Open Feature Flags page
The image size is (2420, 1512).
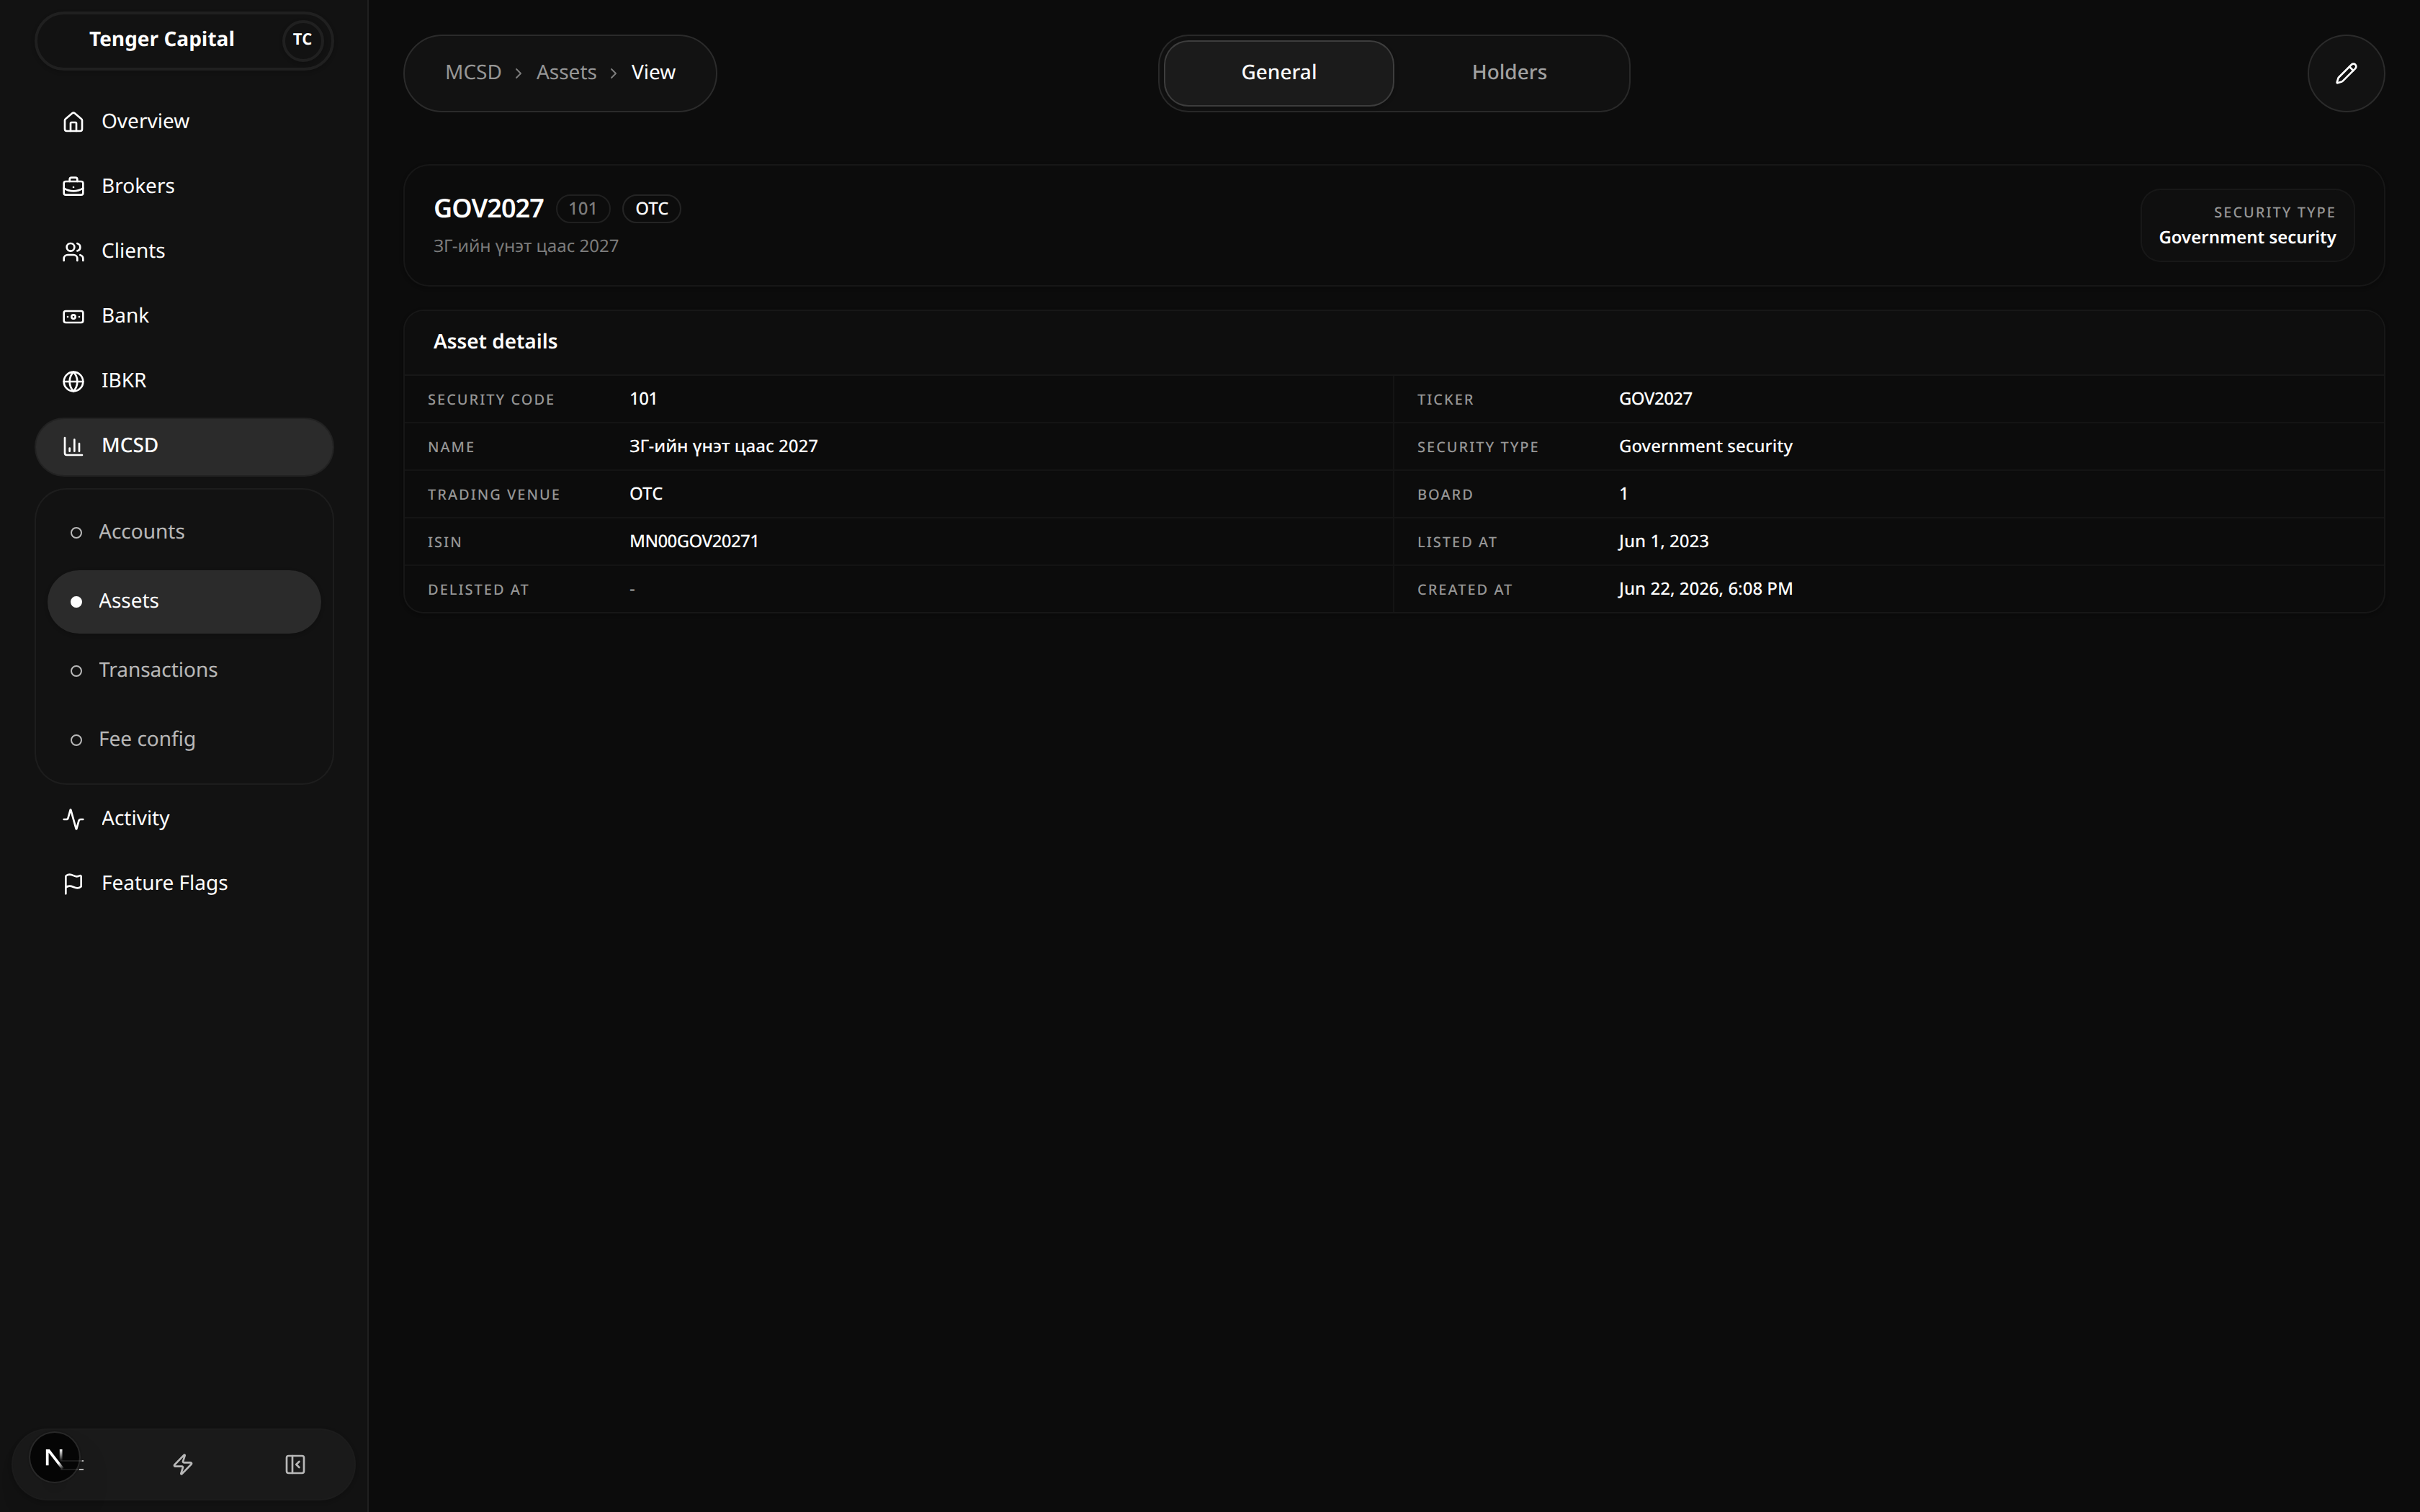184,884
